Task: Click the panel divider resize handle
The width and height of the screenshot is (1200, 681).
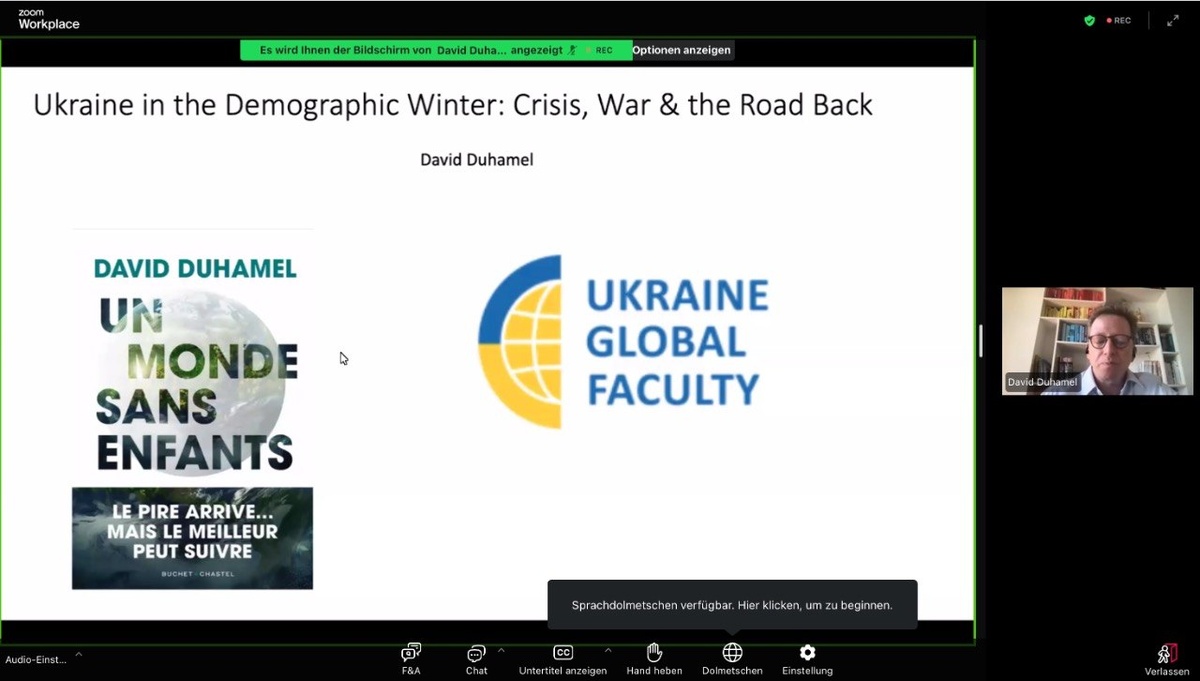Action: (x=980, y=341)
